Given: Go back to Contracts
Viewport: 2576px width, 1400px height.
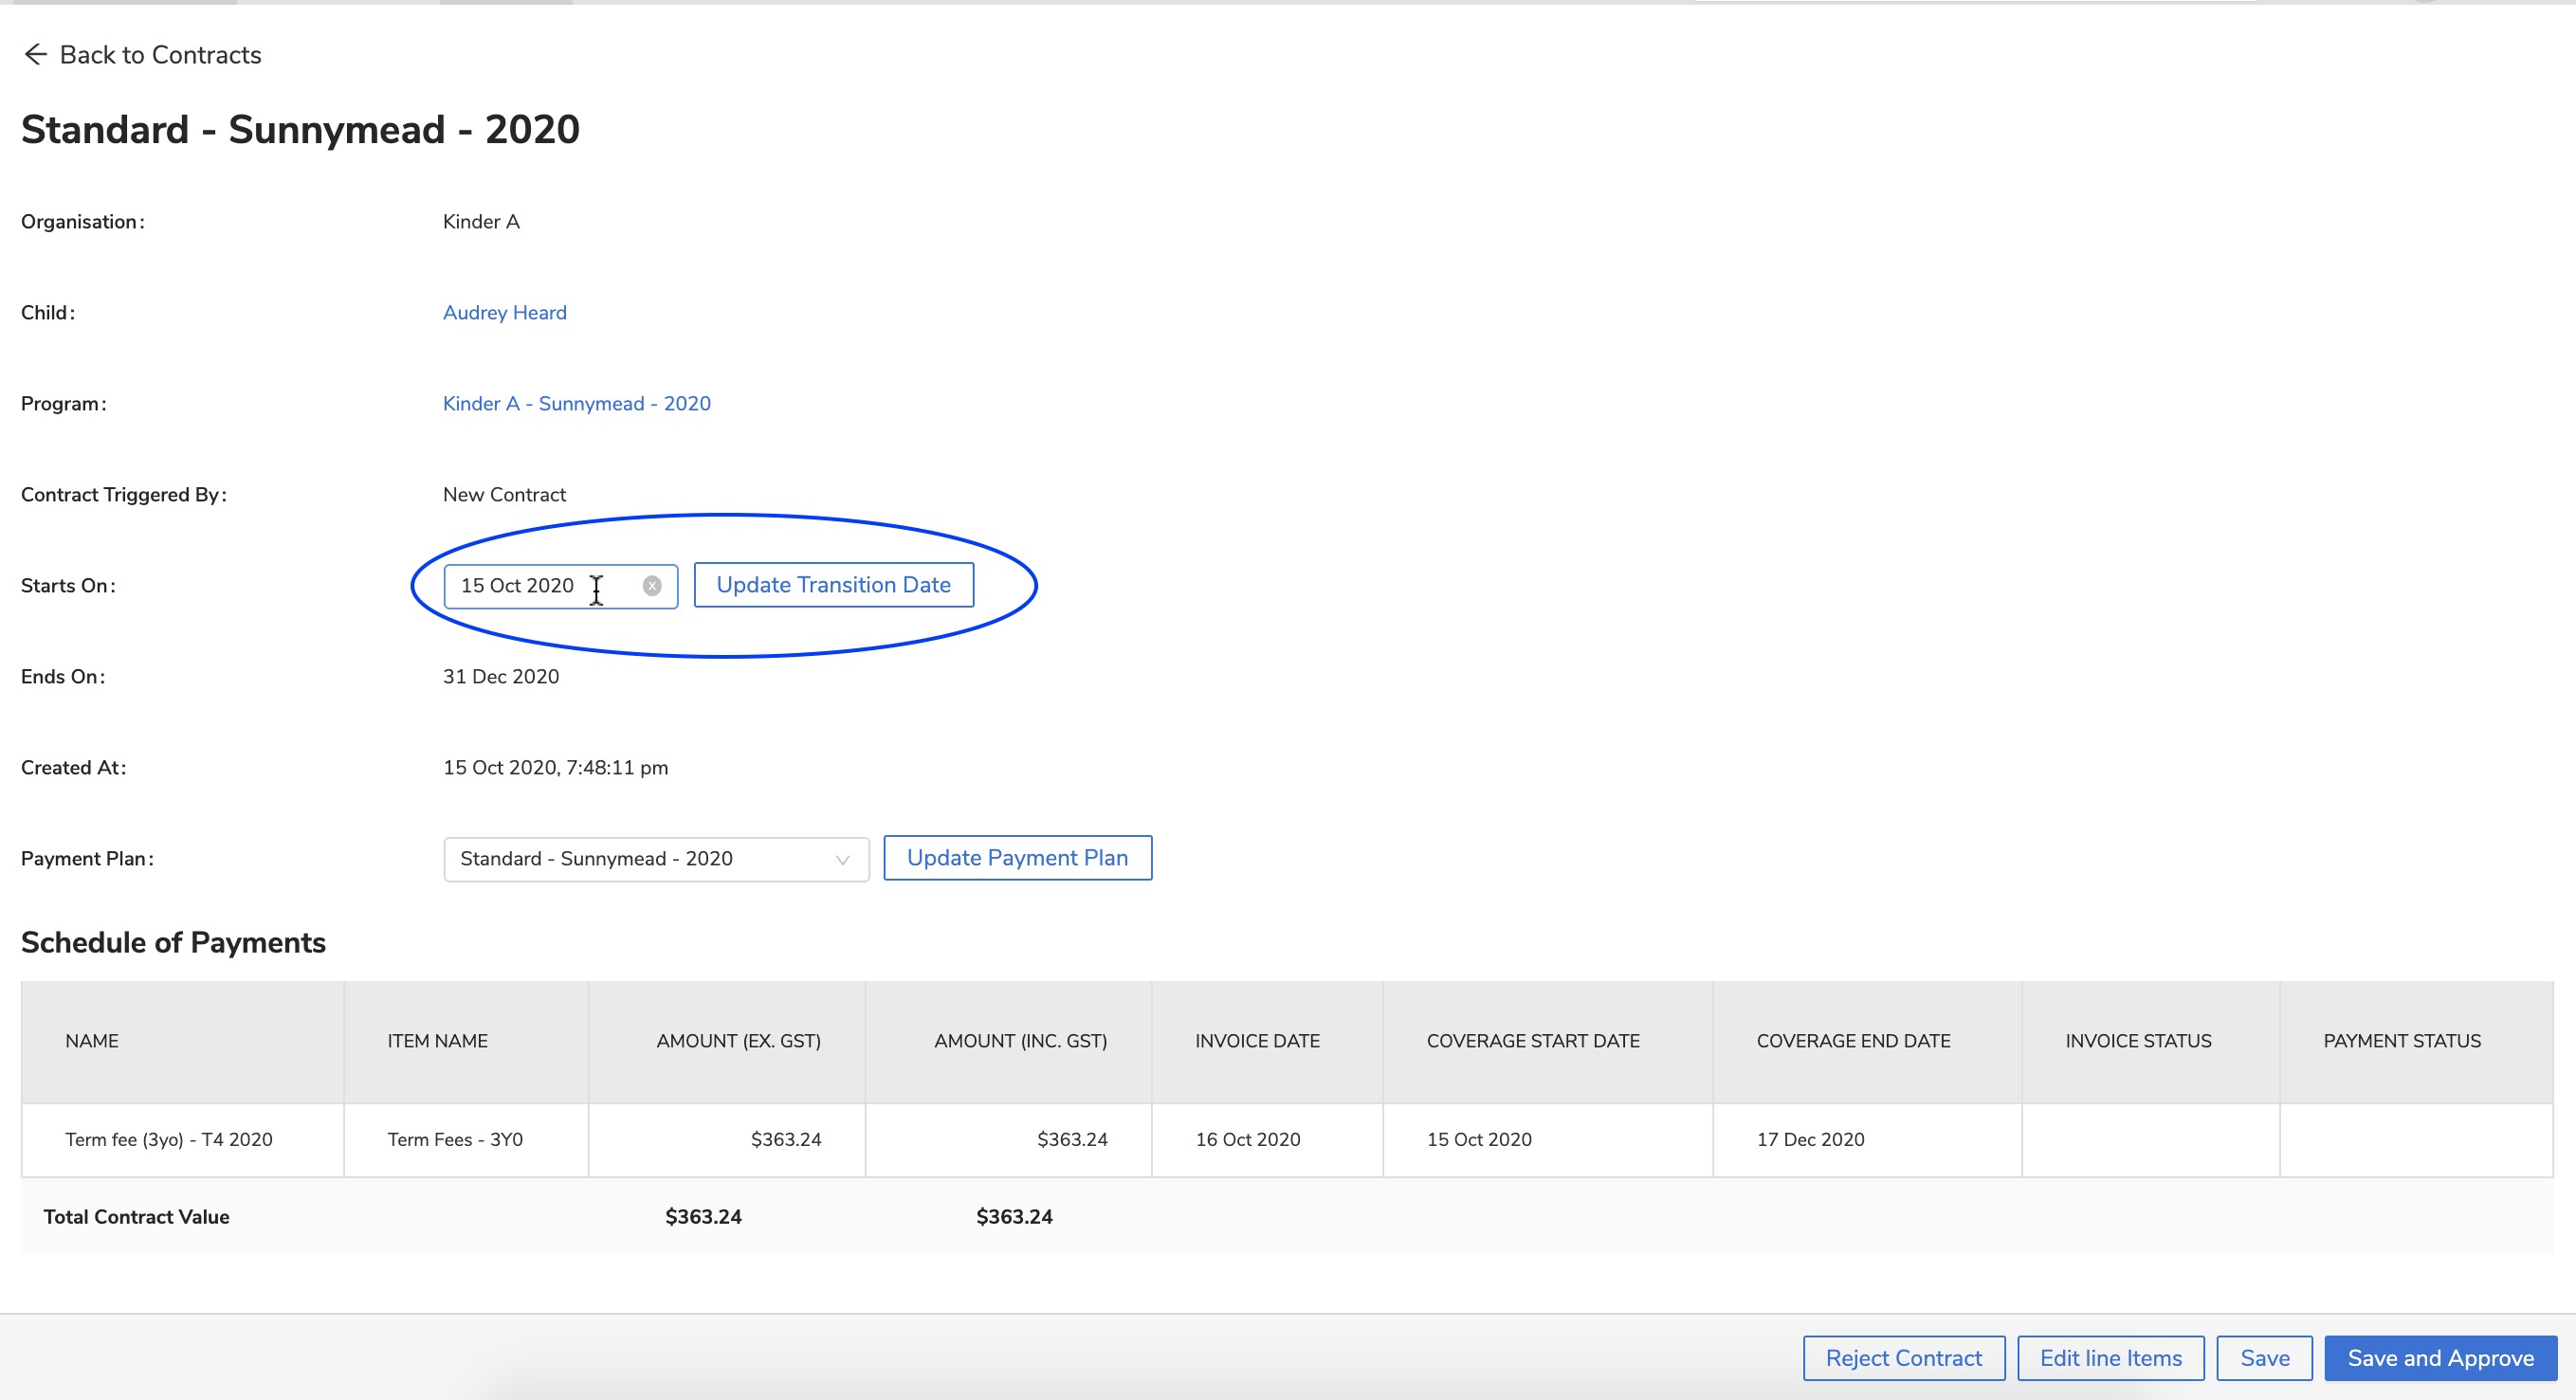Looking at the screenshot, I should [160, 55].
